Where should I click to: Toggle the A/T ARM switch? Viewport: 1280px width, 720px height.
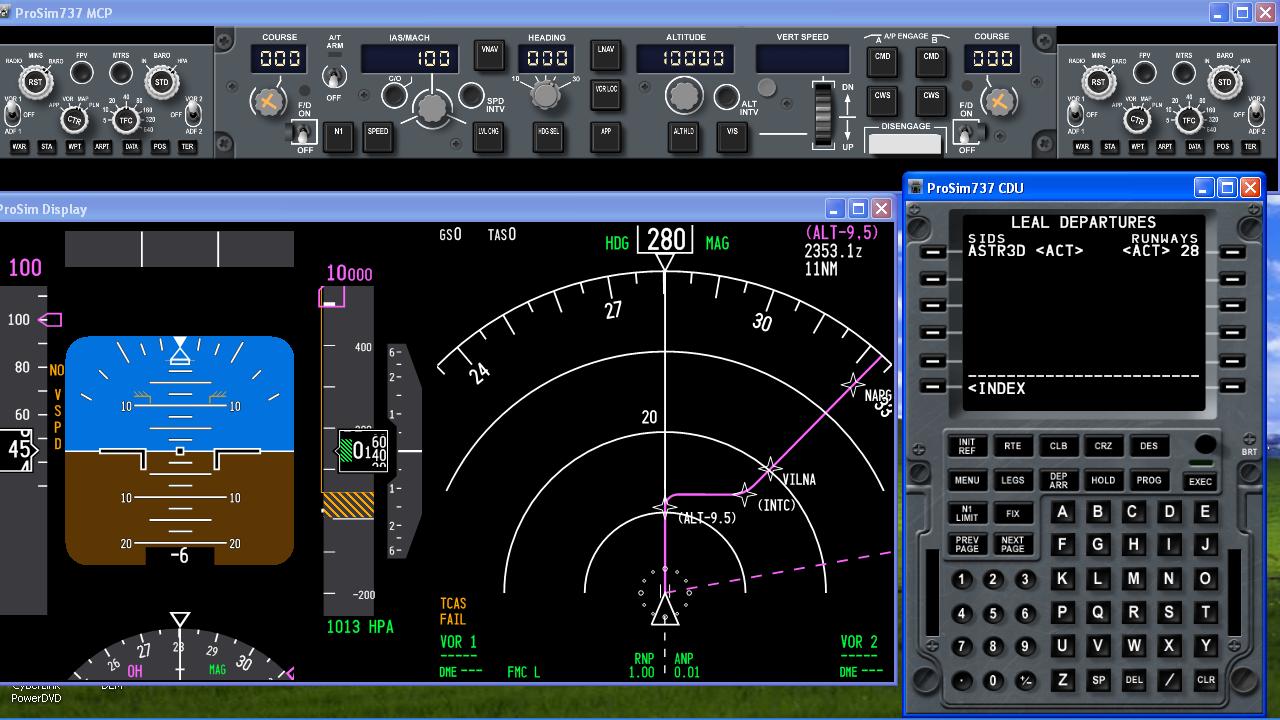pos(334,76)
